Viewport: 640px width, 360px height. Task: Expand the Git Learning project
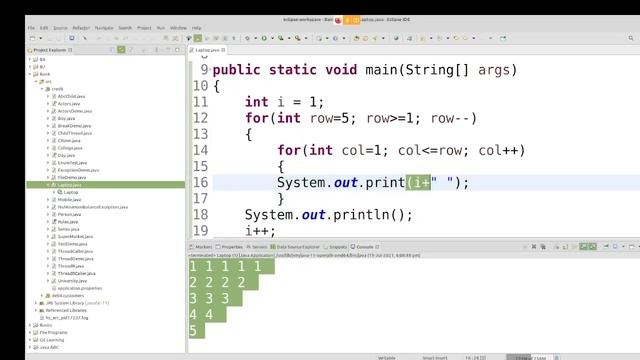coord(30,340)
